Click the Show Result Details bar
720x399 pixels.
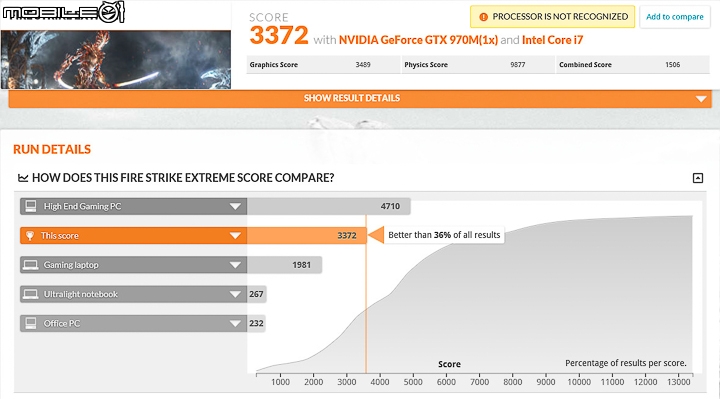pyautogui.click(x=360, y=99)
